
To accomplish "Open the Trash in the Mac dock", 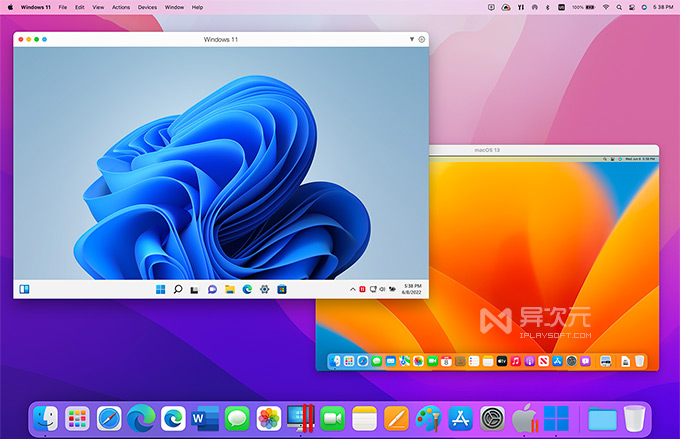I will tap(634, 419).
